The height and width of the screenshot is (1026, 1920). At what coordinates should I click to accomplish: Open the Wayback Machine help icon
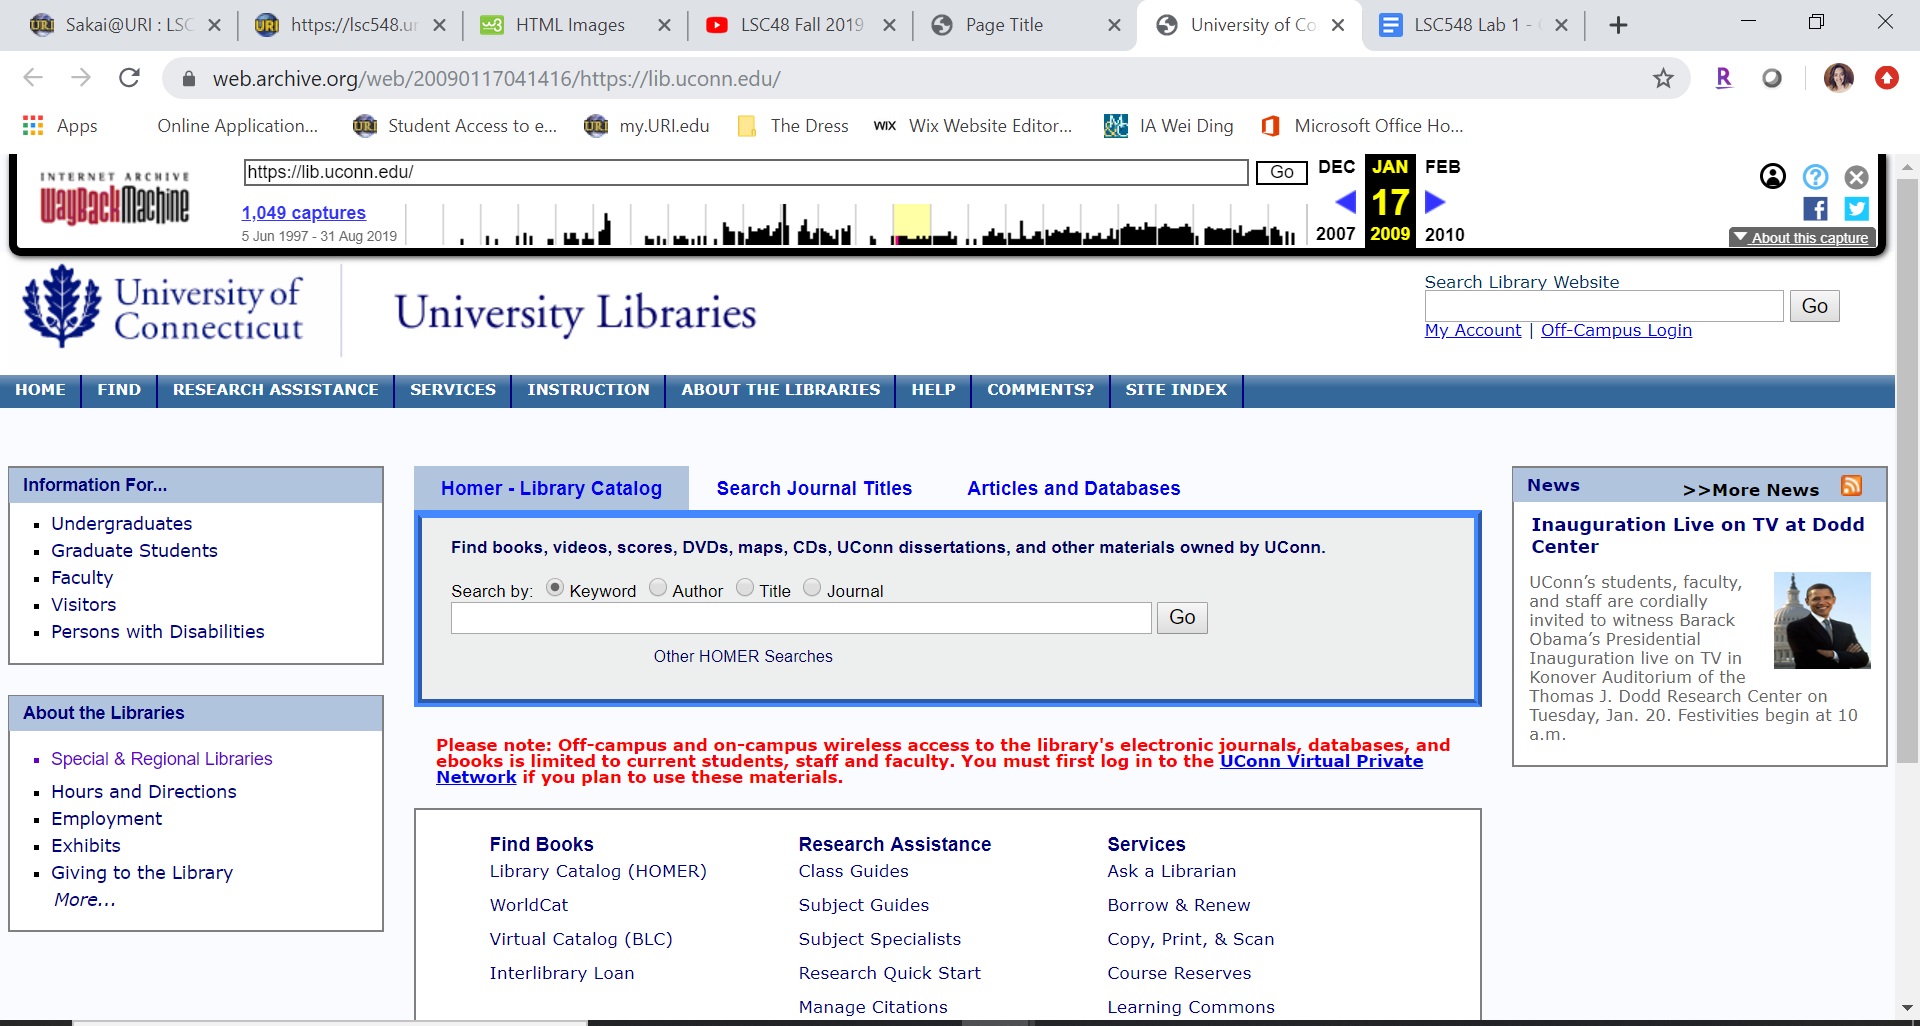coord(1815,177)
